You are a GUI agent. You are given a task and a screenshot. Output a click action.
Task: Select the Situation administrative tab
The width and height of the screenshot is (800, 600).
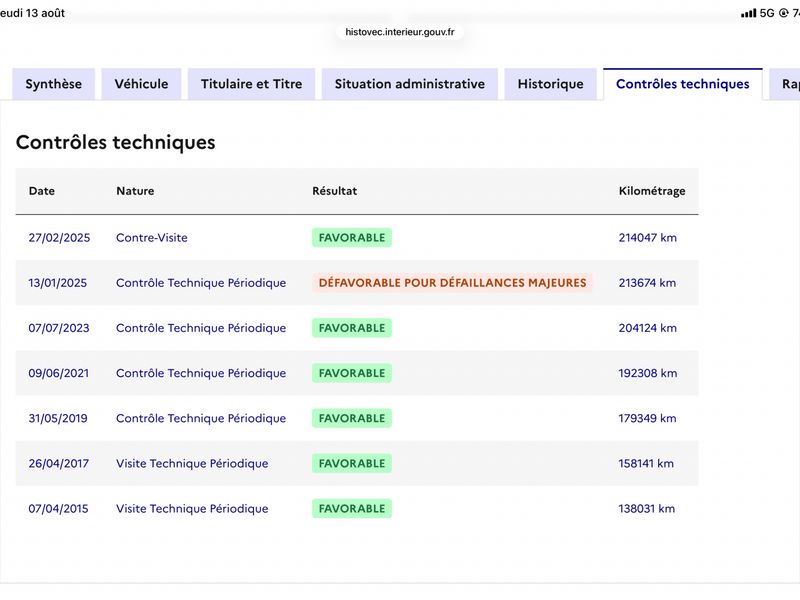click(x=410, y=84)
